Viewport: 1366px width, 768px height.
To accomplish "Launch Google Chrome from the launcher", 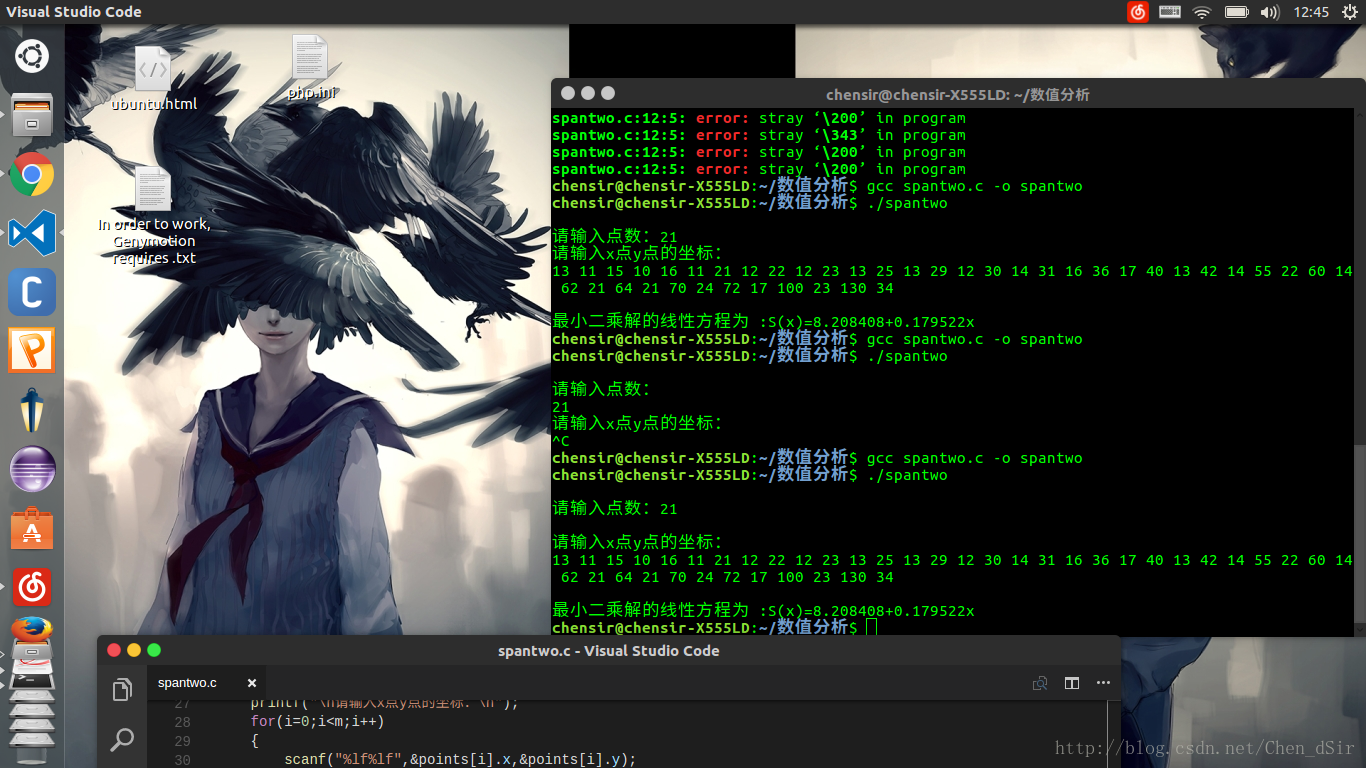I will [x=32, y=174].
